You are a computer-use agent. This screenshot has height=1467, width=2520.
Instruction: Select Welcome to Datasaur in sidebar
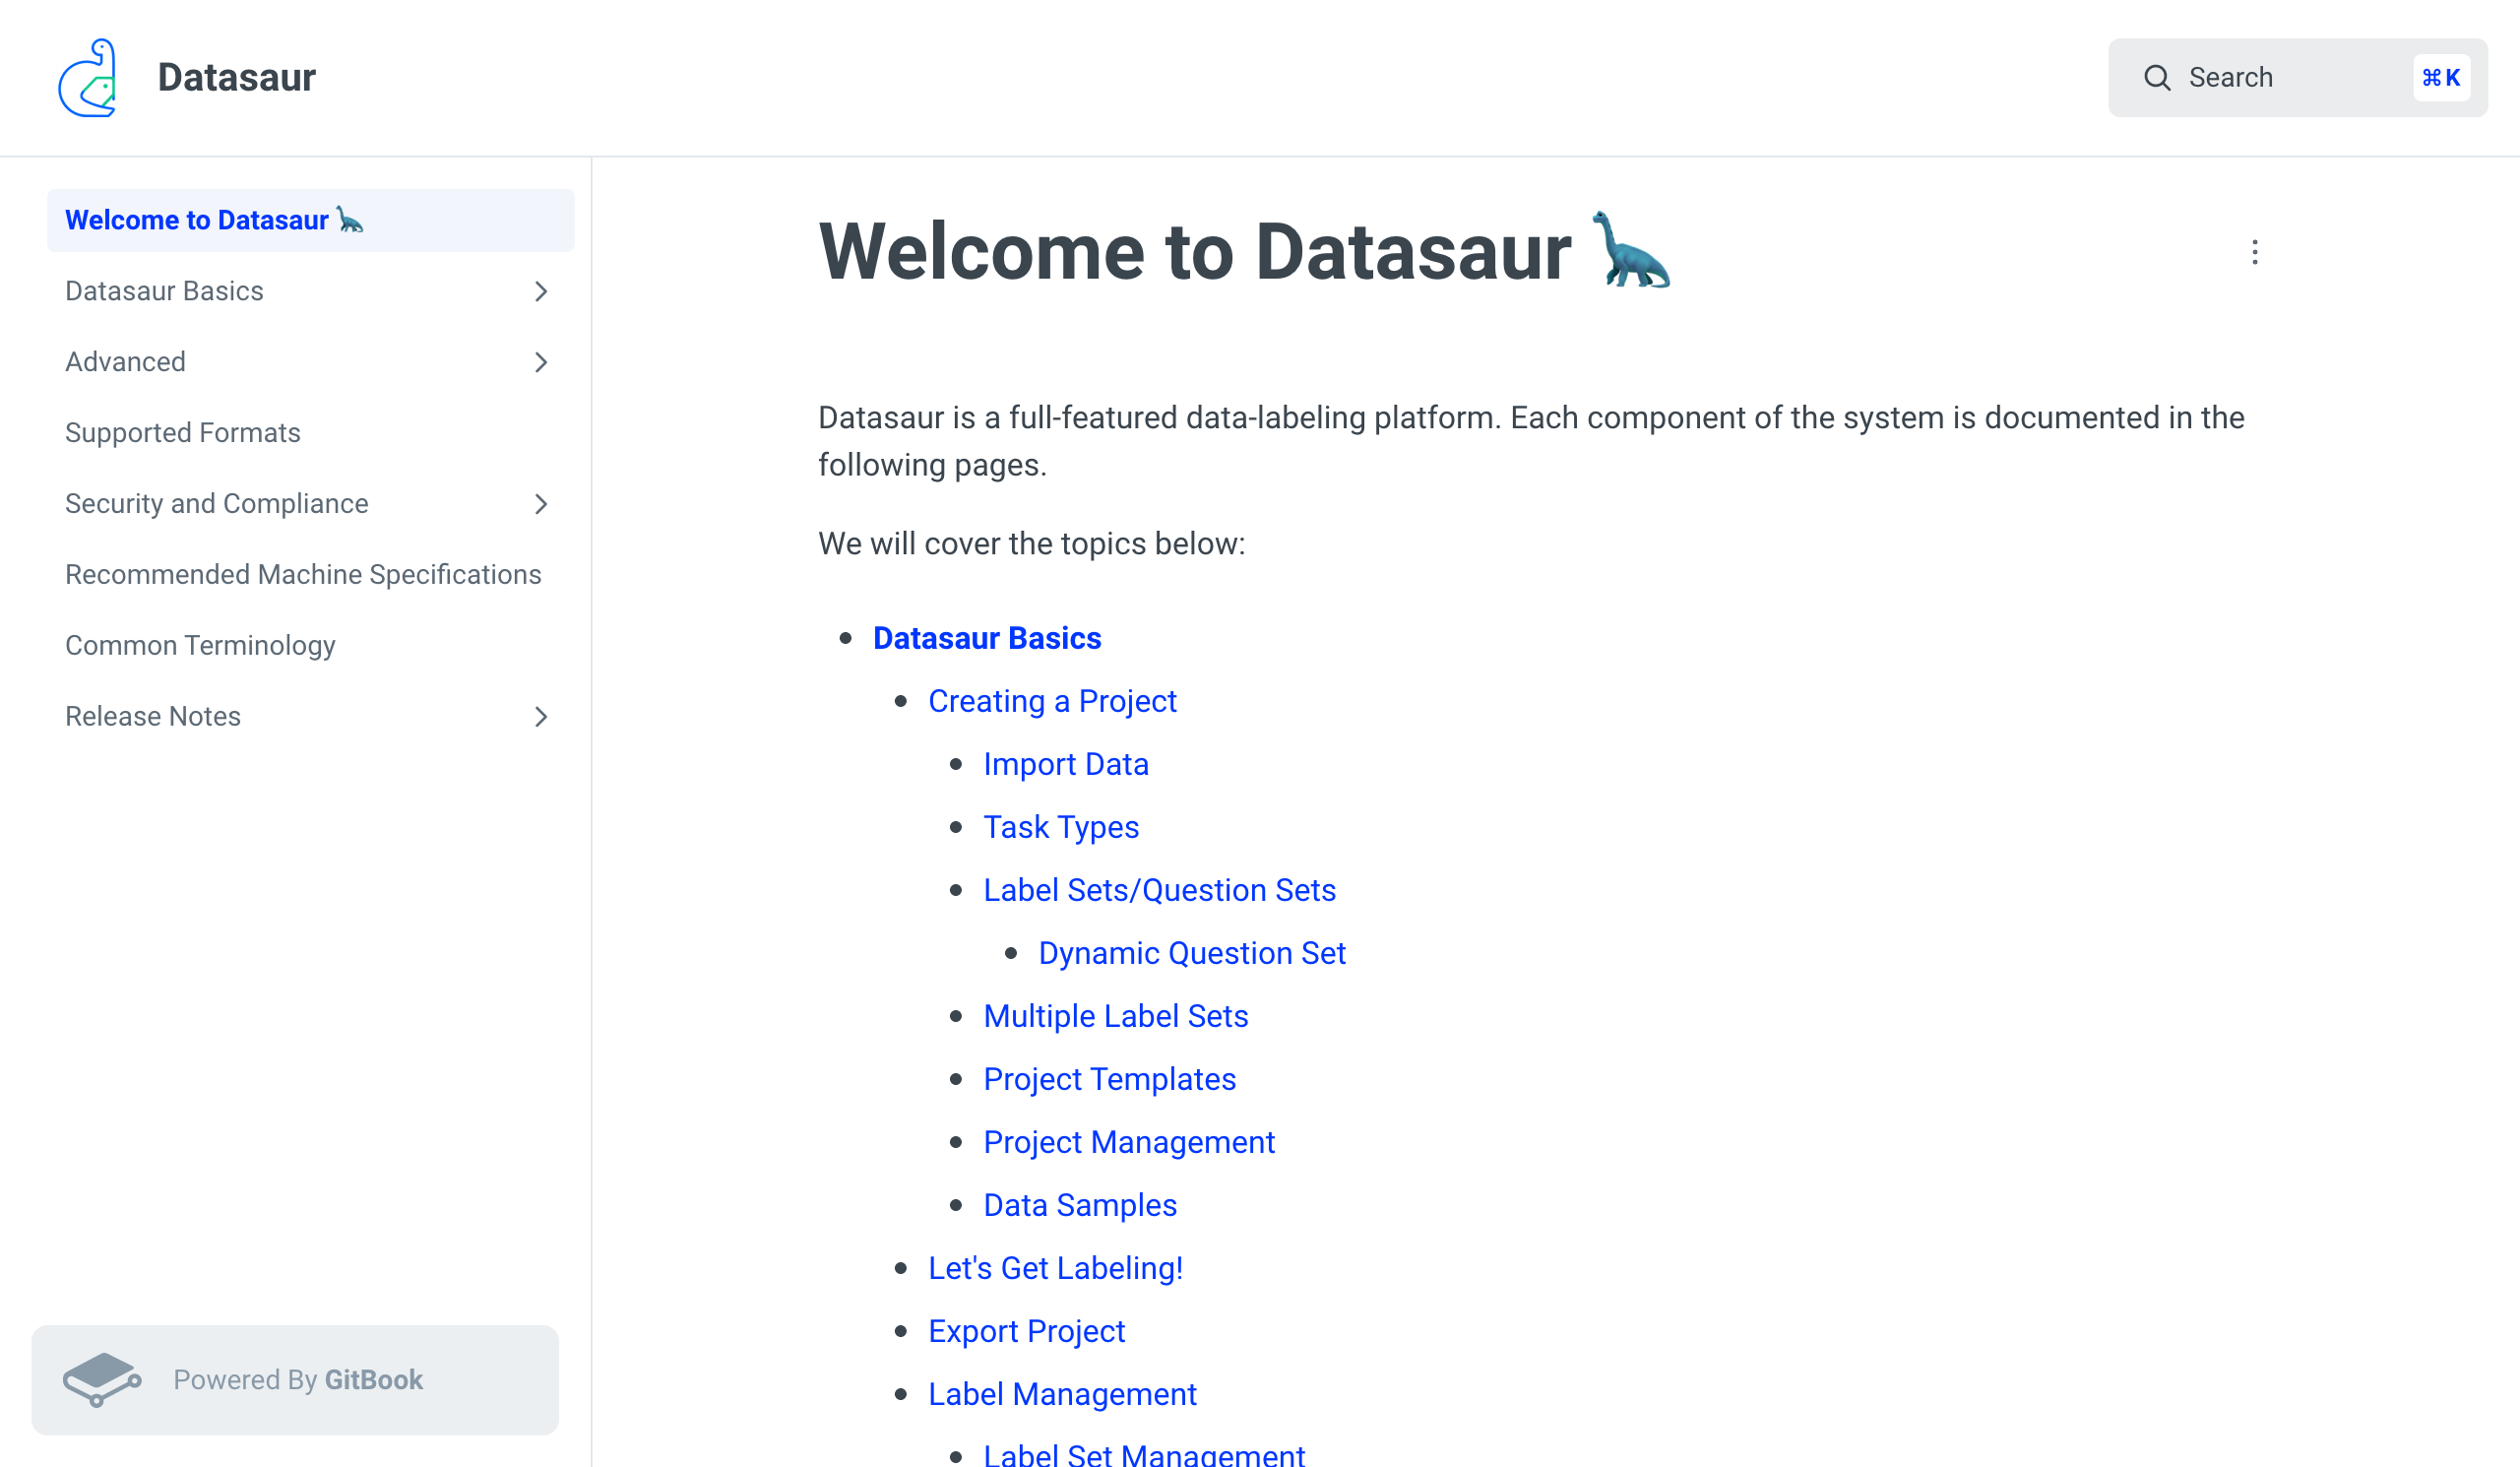(x=311, y=220)
